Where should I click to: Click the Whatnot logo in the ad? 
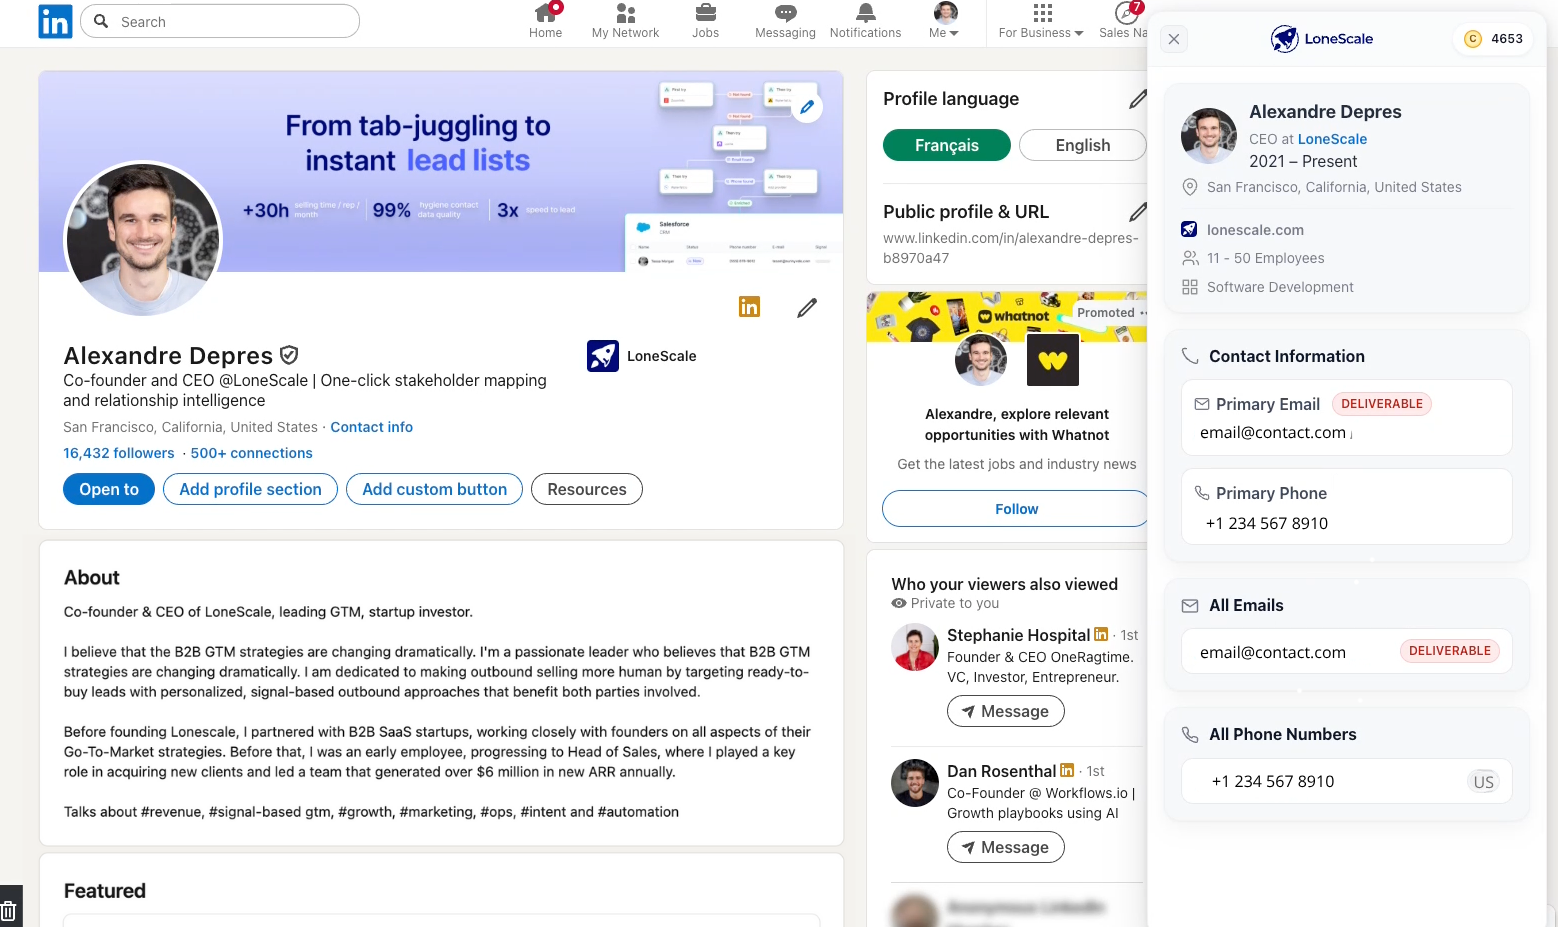(1053, 360)
